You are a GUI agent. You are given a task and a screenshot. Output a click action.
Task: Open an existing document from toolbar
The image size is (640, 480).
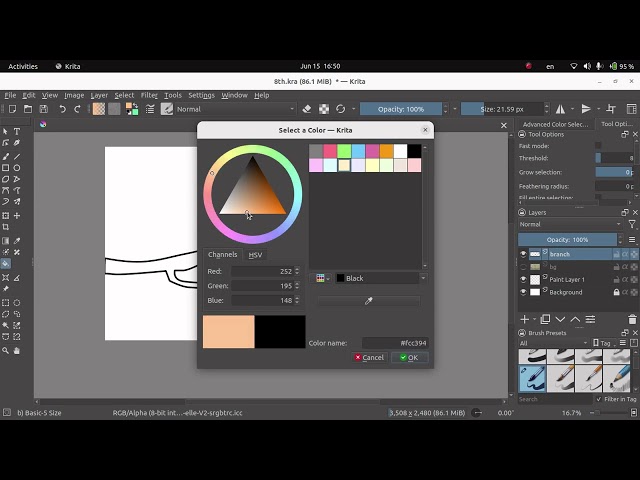(x=28, y=109)
